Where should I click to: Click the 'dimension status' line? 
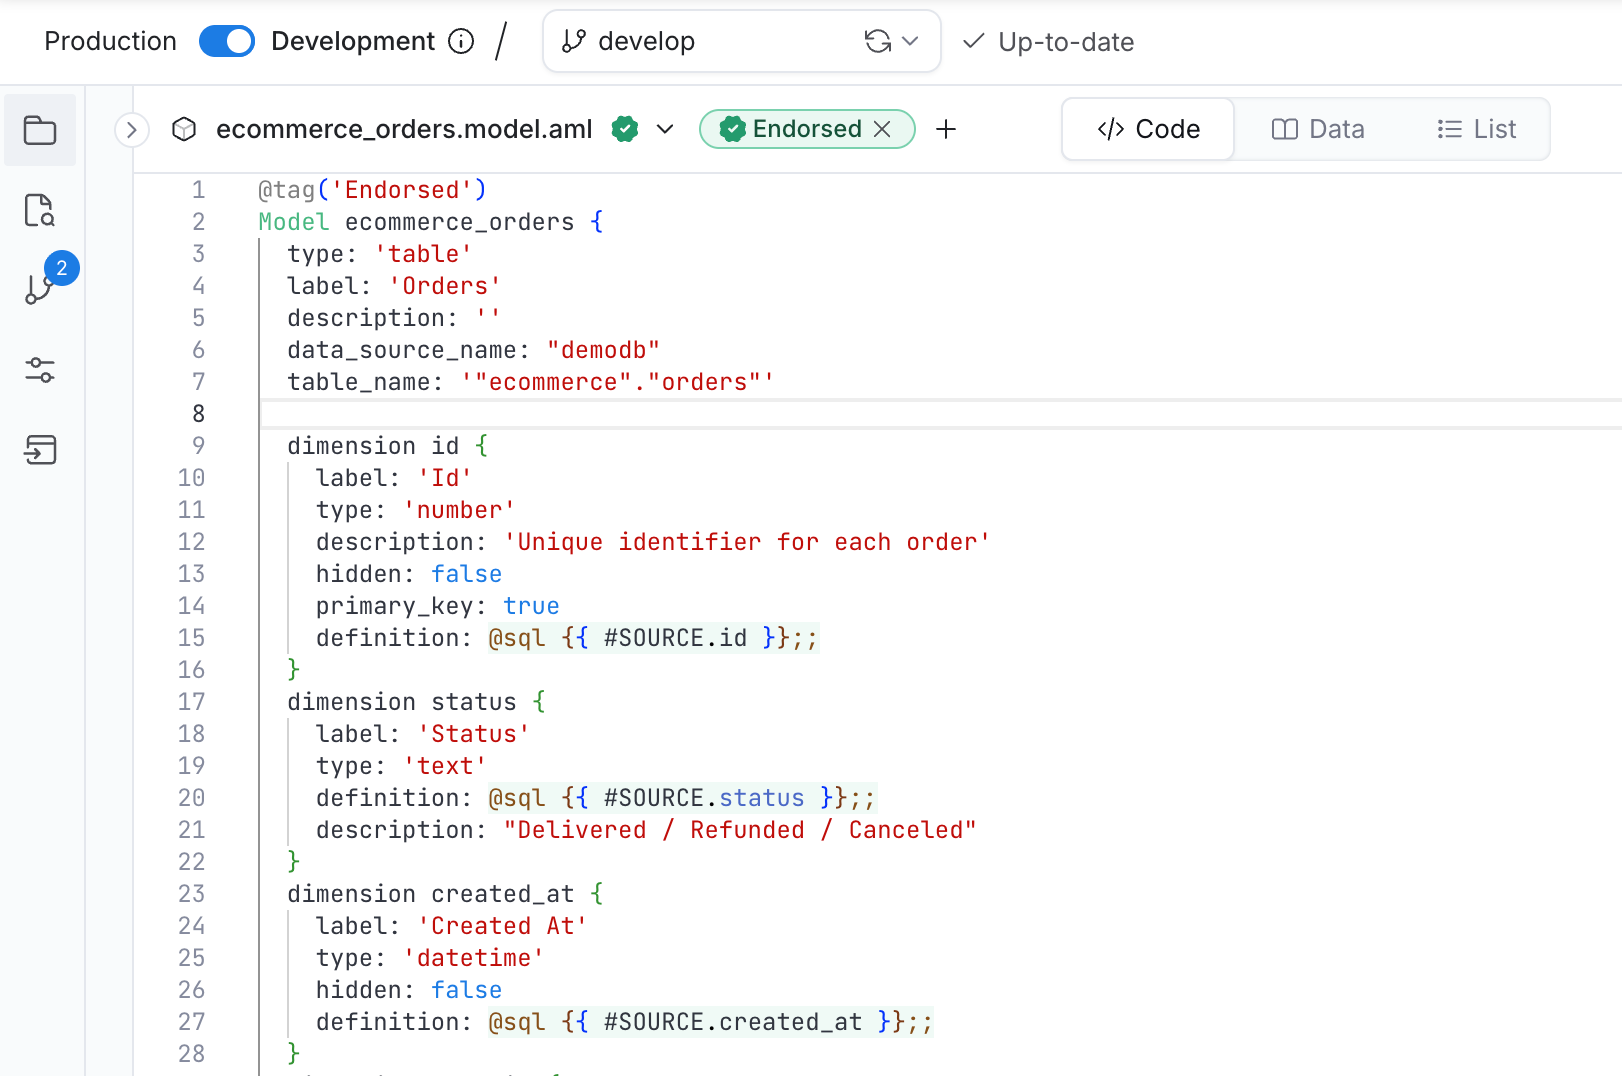pyautogui.click(x=416, y=702)
